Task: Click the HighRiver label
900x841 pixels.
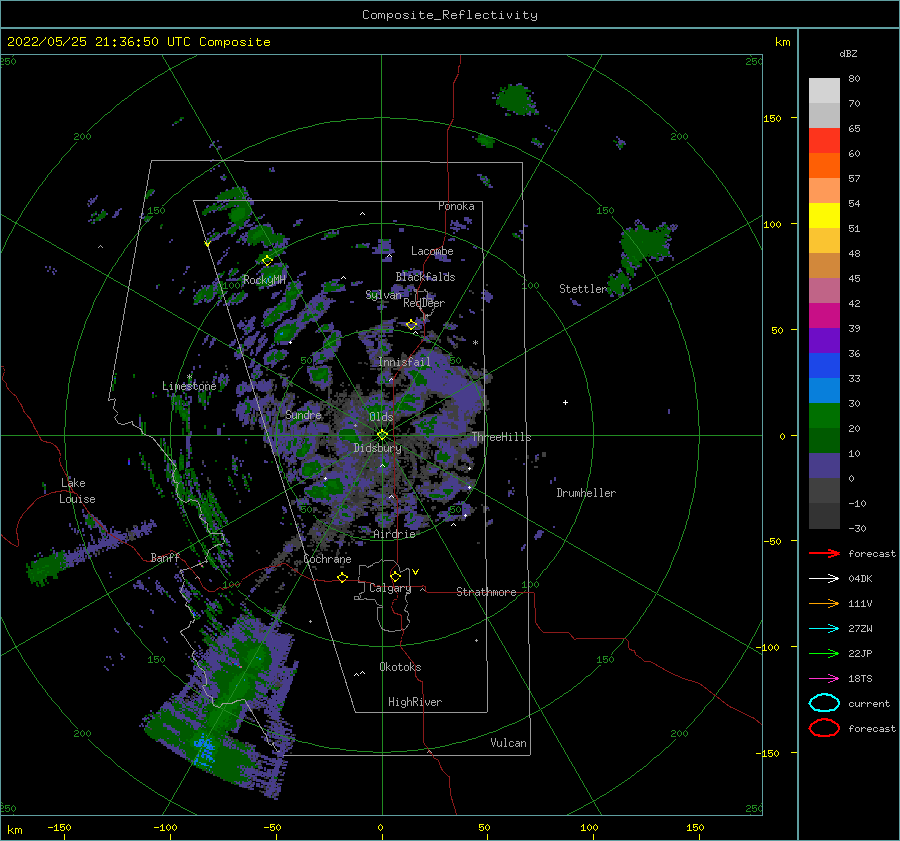Action: coord(415,702)
